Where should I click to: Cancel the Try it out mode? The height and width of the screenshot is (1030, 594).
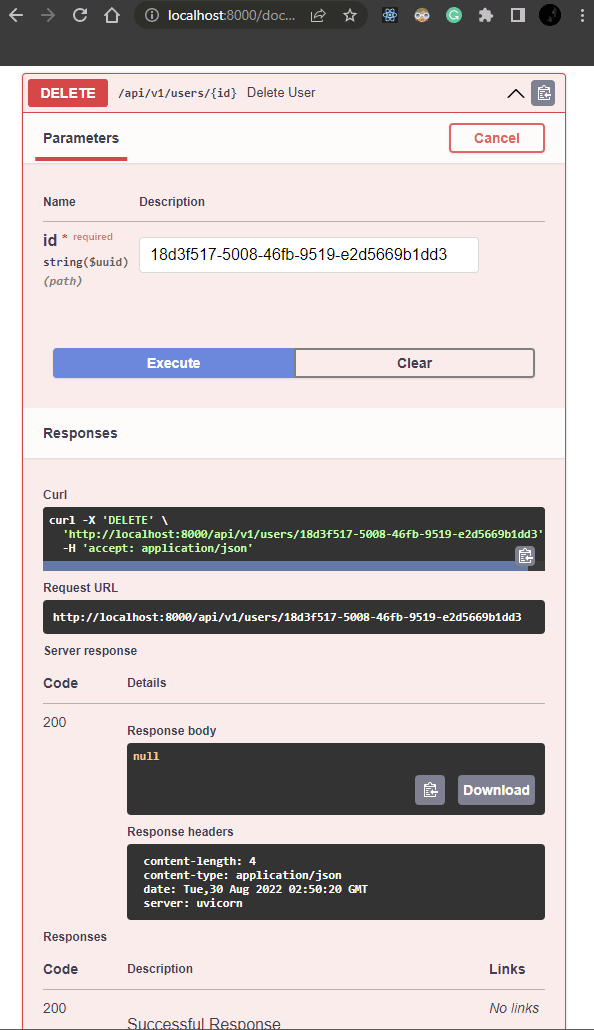(497, 138)
